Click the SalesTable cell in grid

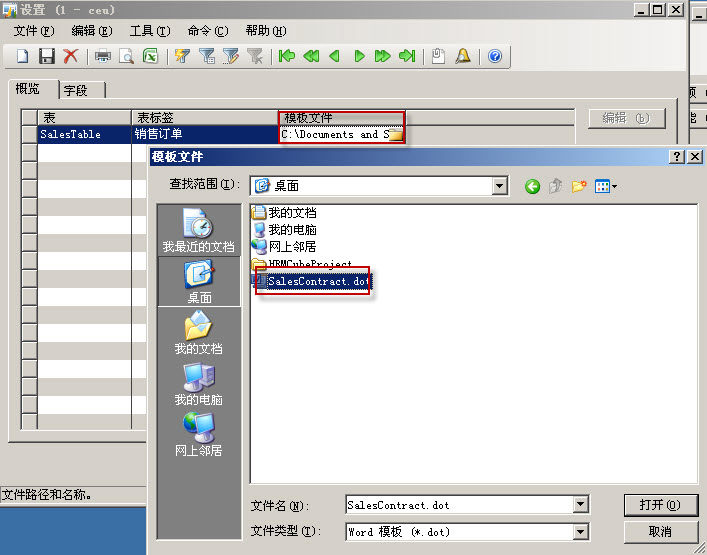[84, 134]
